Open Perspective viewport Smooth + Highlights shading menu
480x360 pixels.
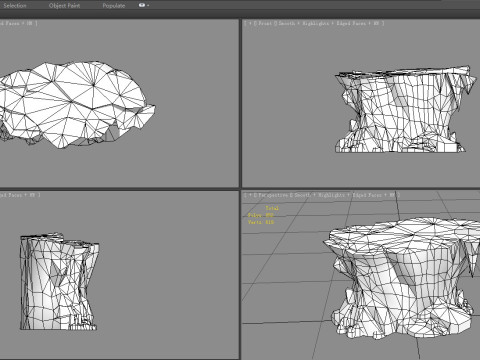point(319,195)
